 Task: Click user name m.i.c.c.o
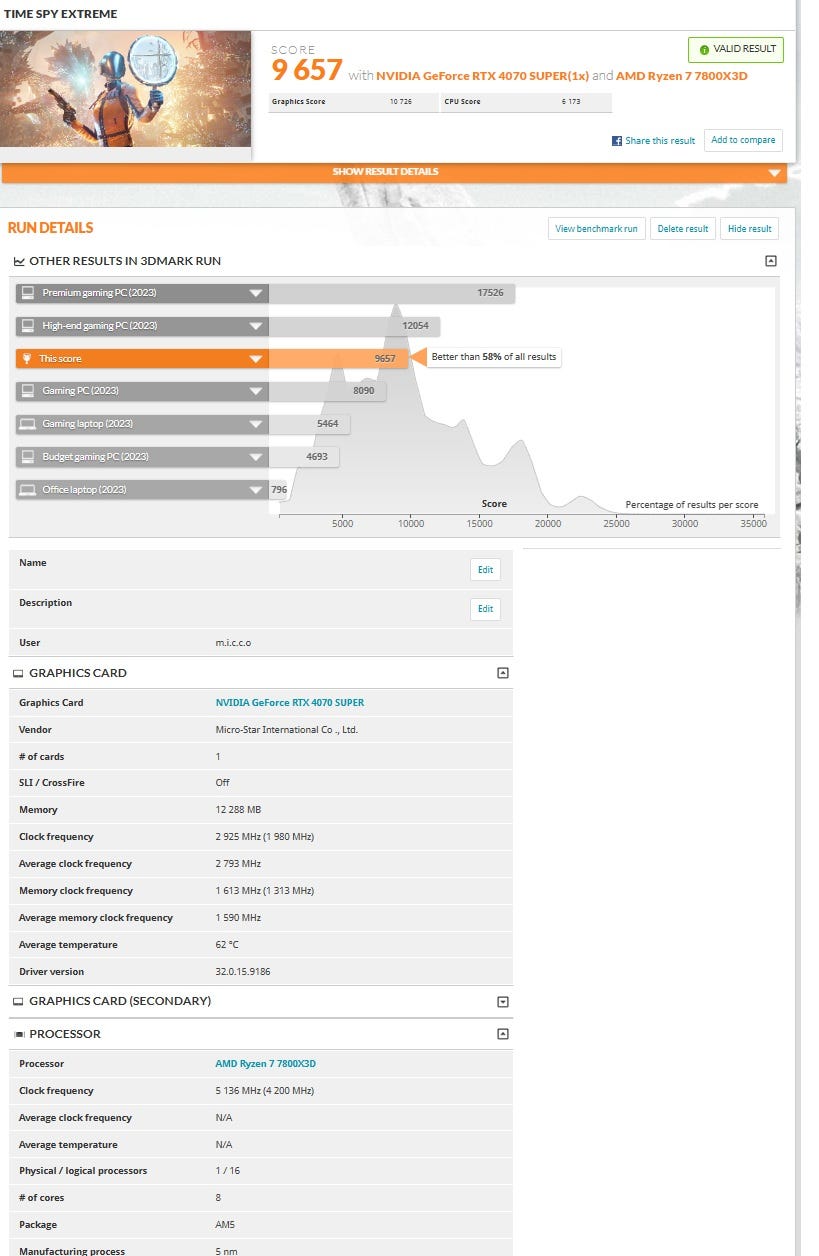[x=234, y=643]
